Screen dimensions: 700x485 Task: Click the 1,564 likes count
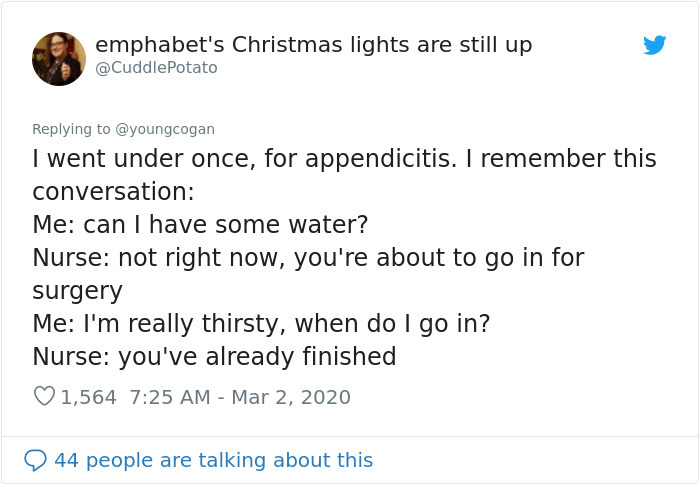(x=89, y=397)
